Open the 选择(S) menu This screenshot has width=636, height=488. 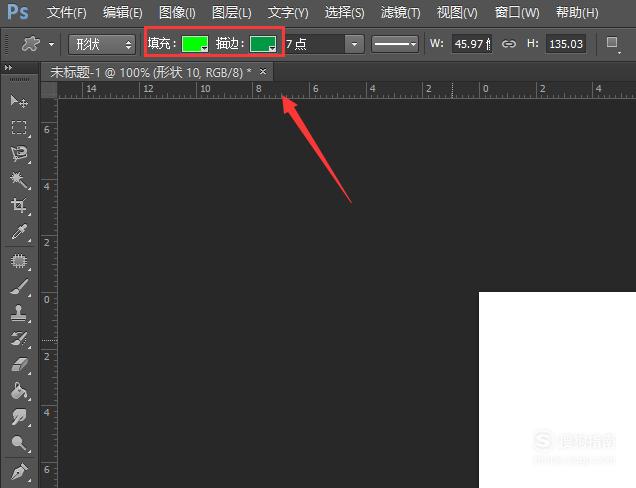point(344,13)
